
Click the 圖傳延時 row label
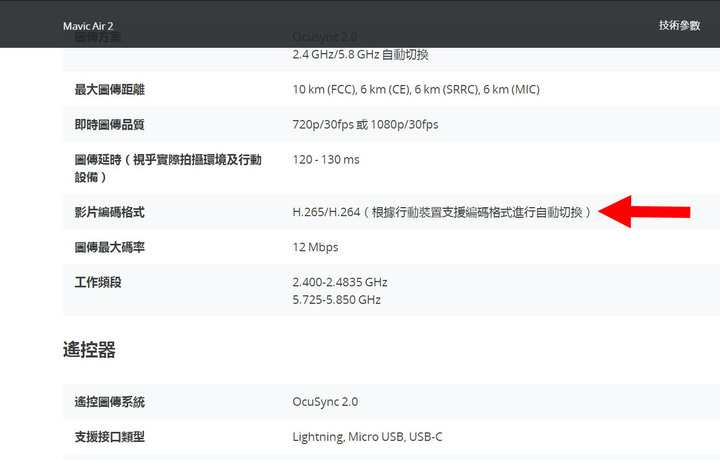coord(168,168)
